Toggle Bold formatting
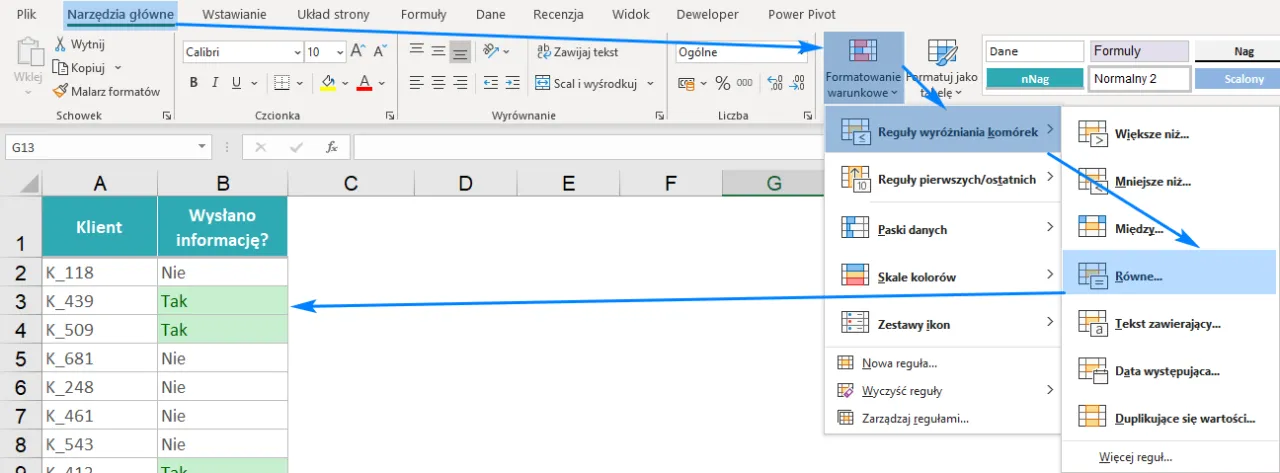The image size is (1280, 473). click(193, 84)
